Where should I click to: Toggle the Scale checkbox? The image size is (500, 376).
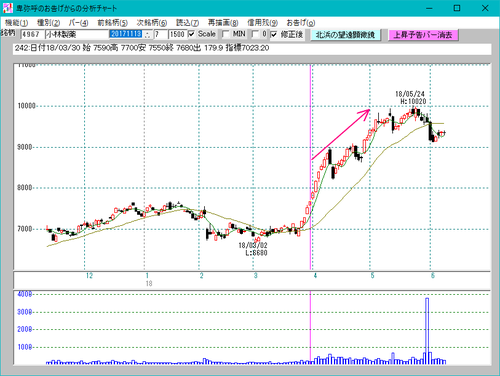click(192, 34)
